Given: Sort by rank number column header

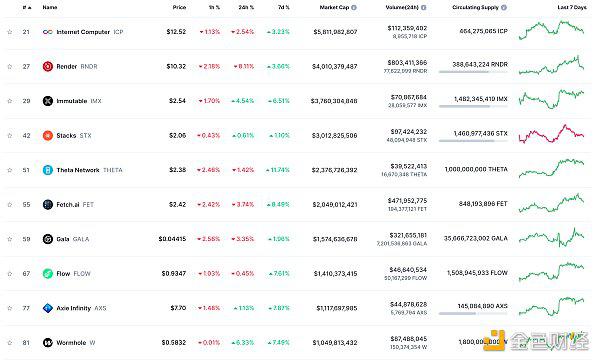Looking at the screenshot, I should [27, 7].
